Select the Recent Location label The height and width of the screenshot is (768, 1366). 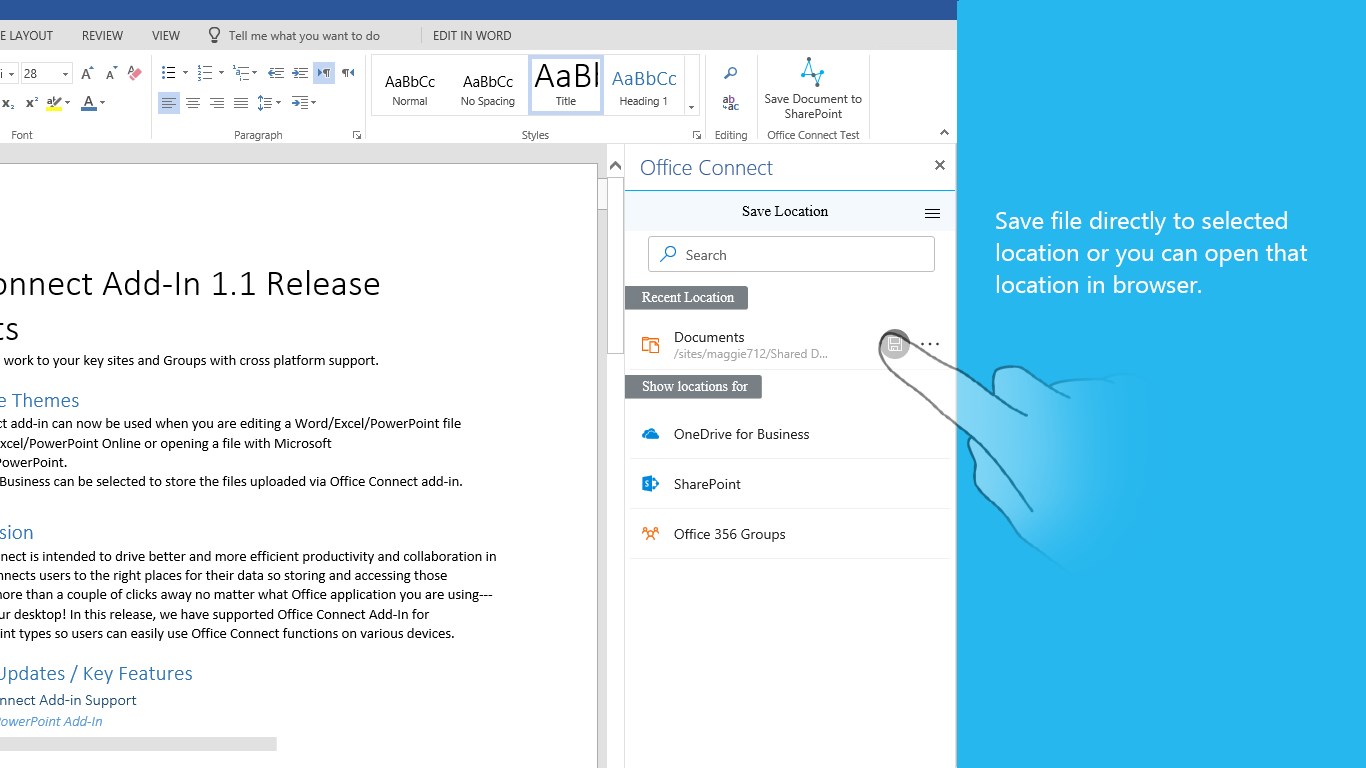(x=687, y=297)
